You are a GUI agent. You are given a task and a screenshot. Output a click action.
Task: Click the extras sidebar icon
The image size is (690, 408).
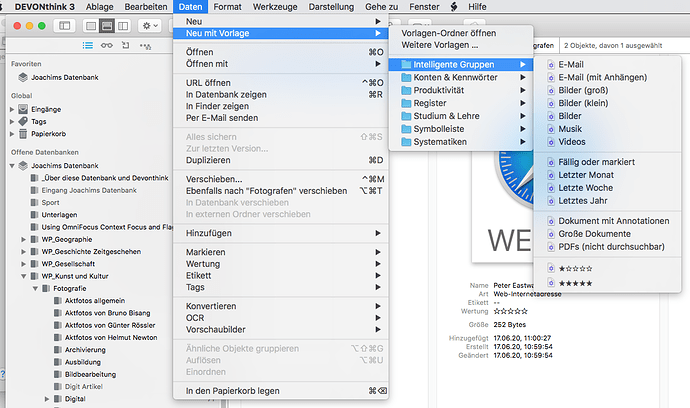[x=145, y=45]
